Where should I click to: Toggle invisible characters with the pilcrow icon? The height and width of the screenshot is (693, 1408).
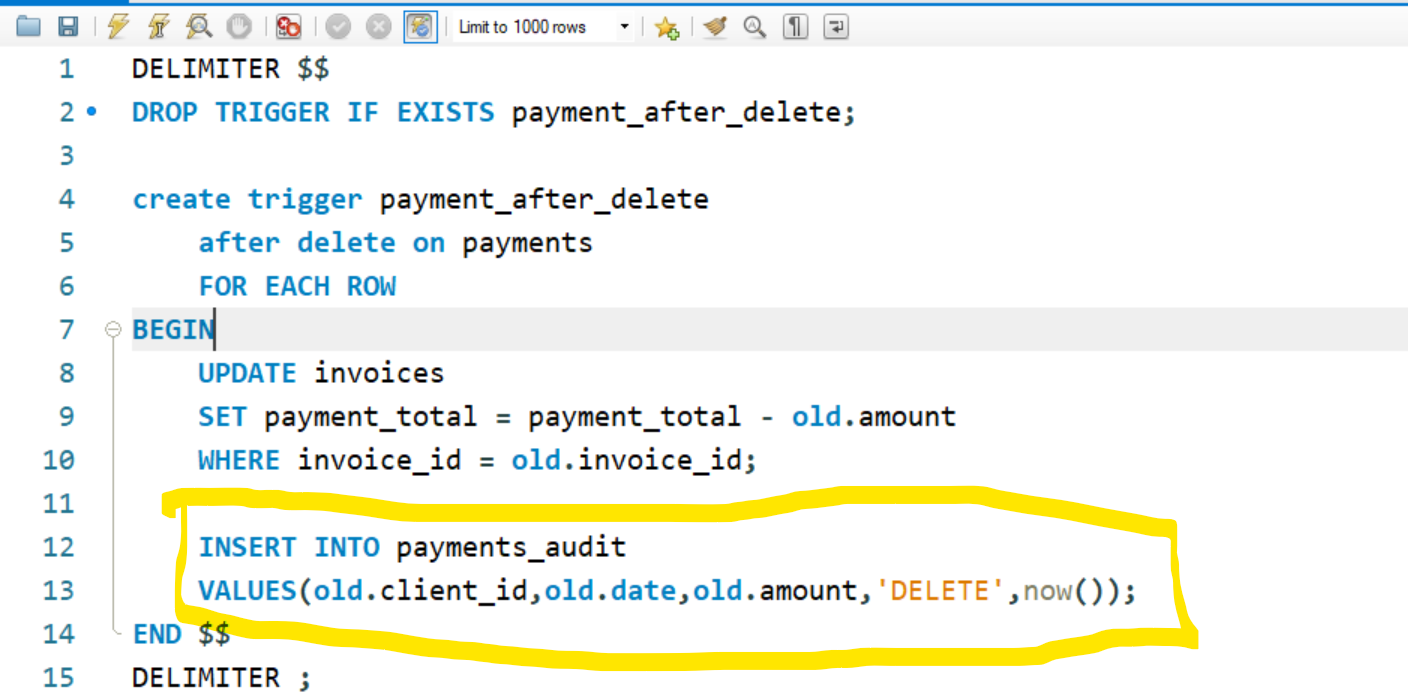(x=795, y=27)
